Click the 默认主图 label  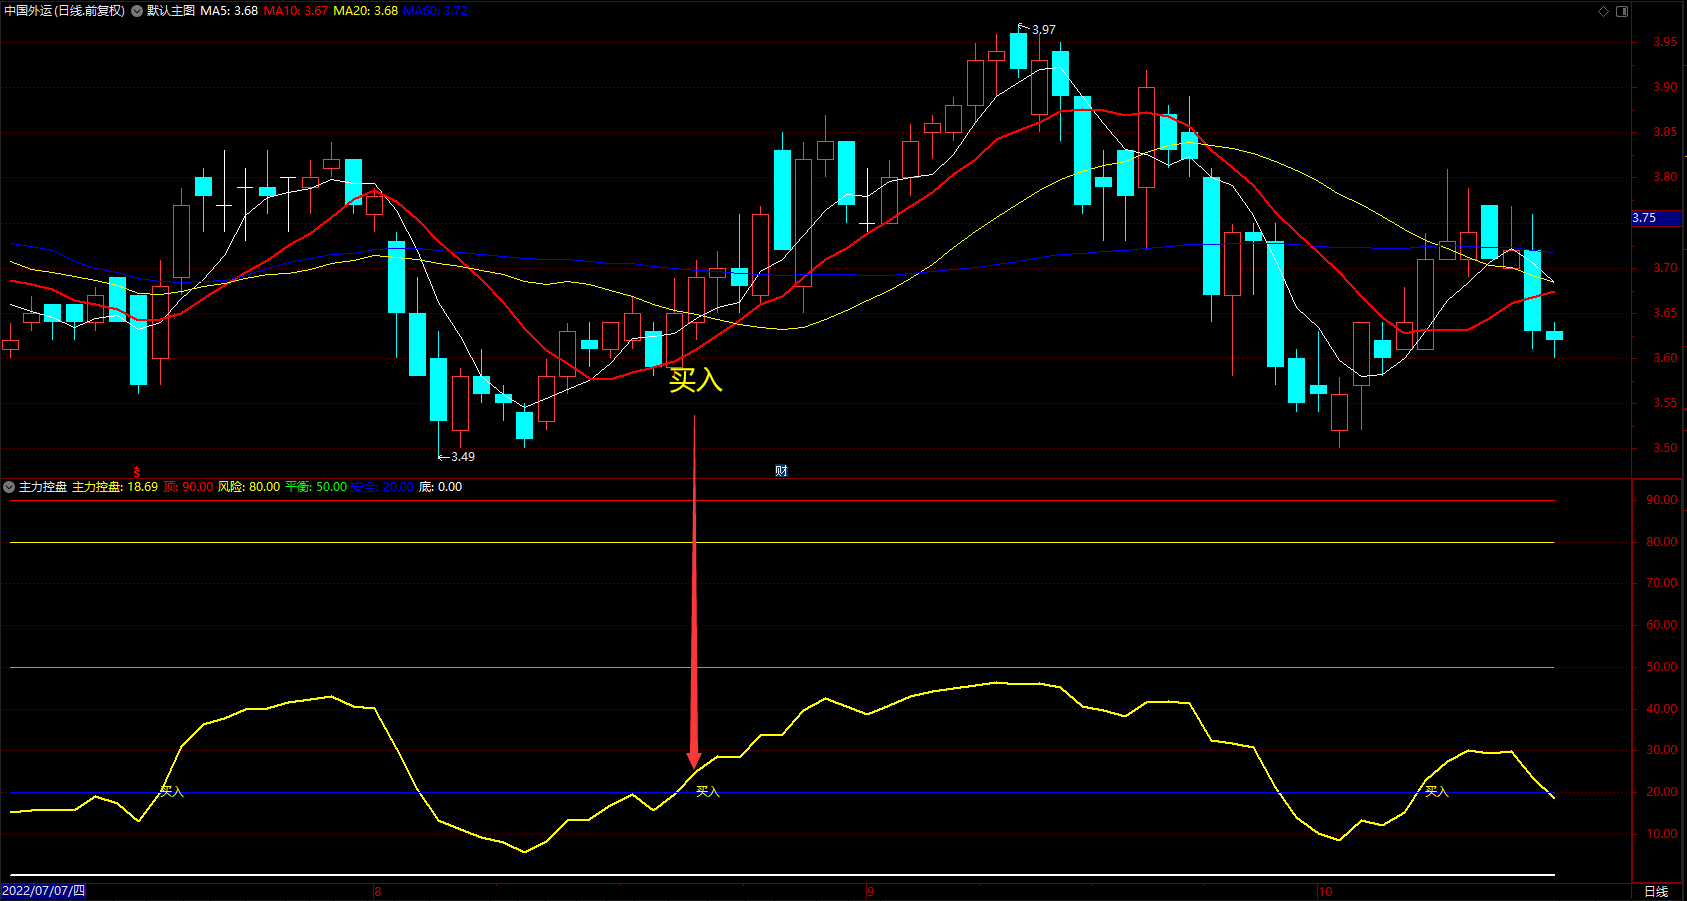[x=171, y=11]
